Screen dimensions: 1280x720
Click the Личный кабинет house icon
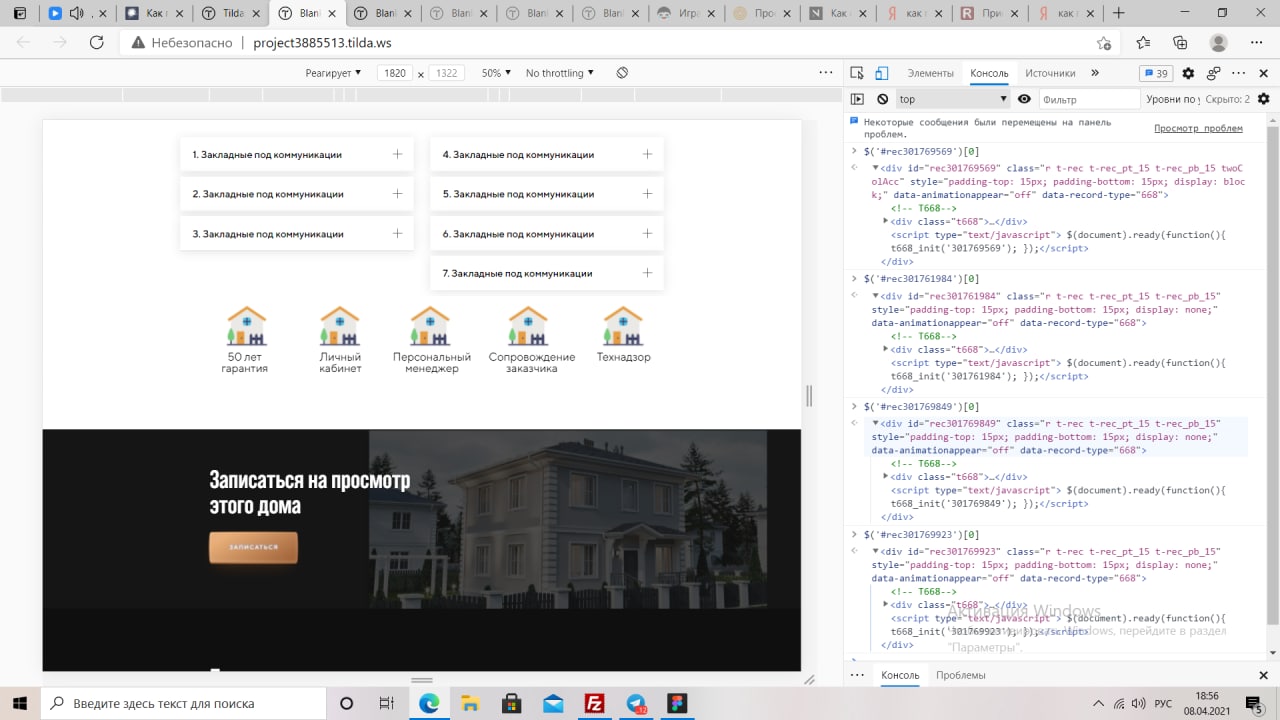(x=340, y=326)
